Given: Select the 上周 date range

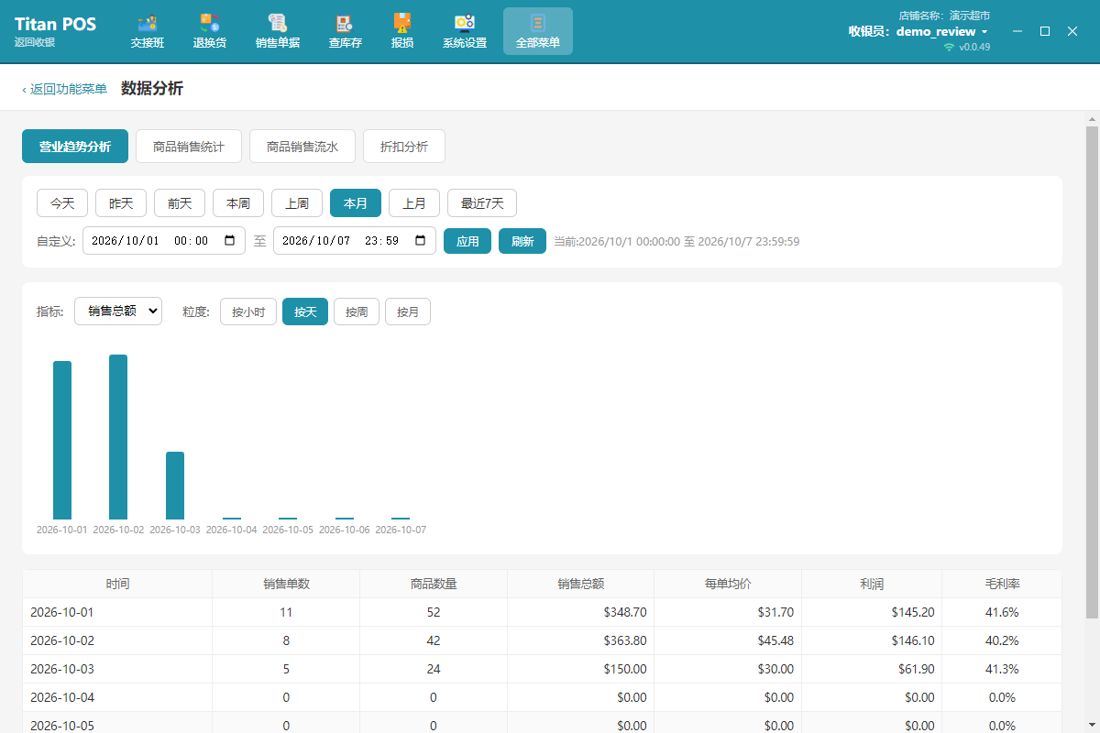Looking at the screenshot, I should point(297,203).
